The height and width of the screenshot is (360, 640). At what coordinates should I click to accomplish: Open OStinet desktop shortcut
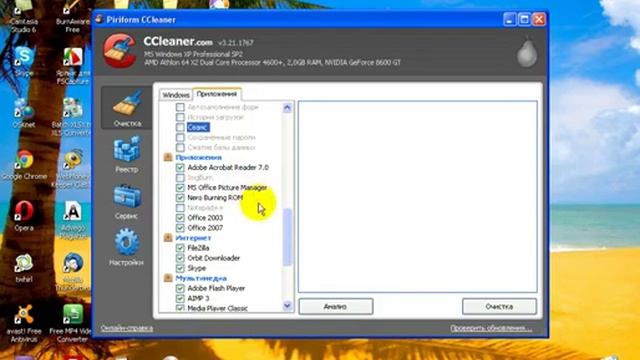24,113
